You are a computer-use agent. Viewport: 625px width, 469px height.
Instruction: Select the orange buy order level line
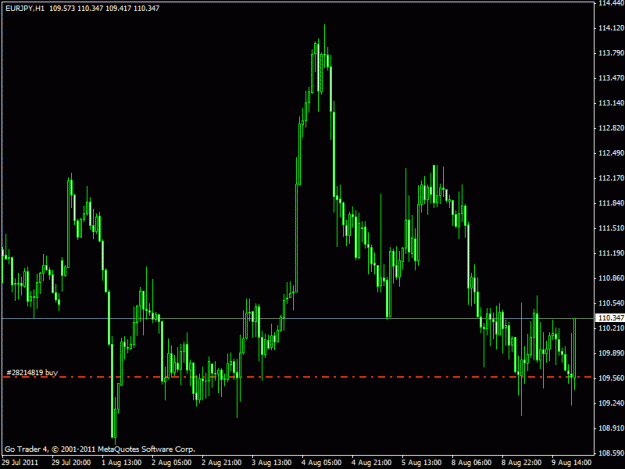click(x=298, y=377)
